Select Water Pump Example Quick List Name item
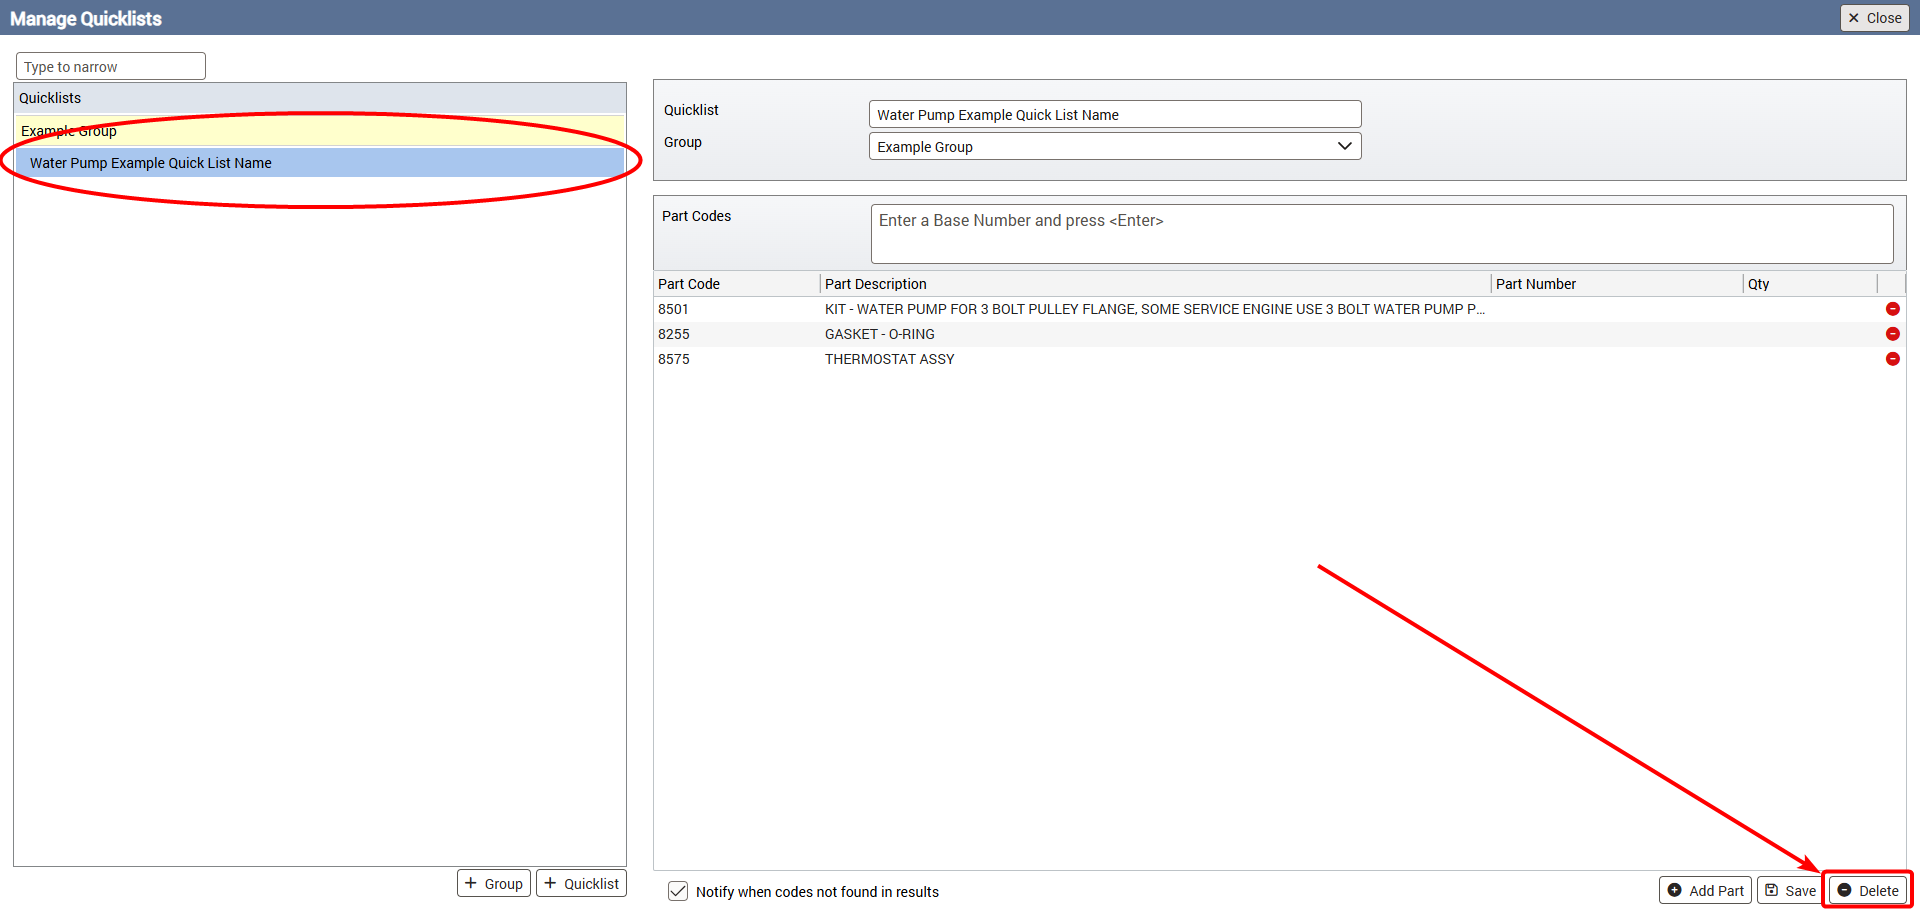The width and height of the screenshot is (1920, 917). pos(151,163)
